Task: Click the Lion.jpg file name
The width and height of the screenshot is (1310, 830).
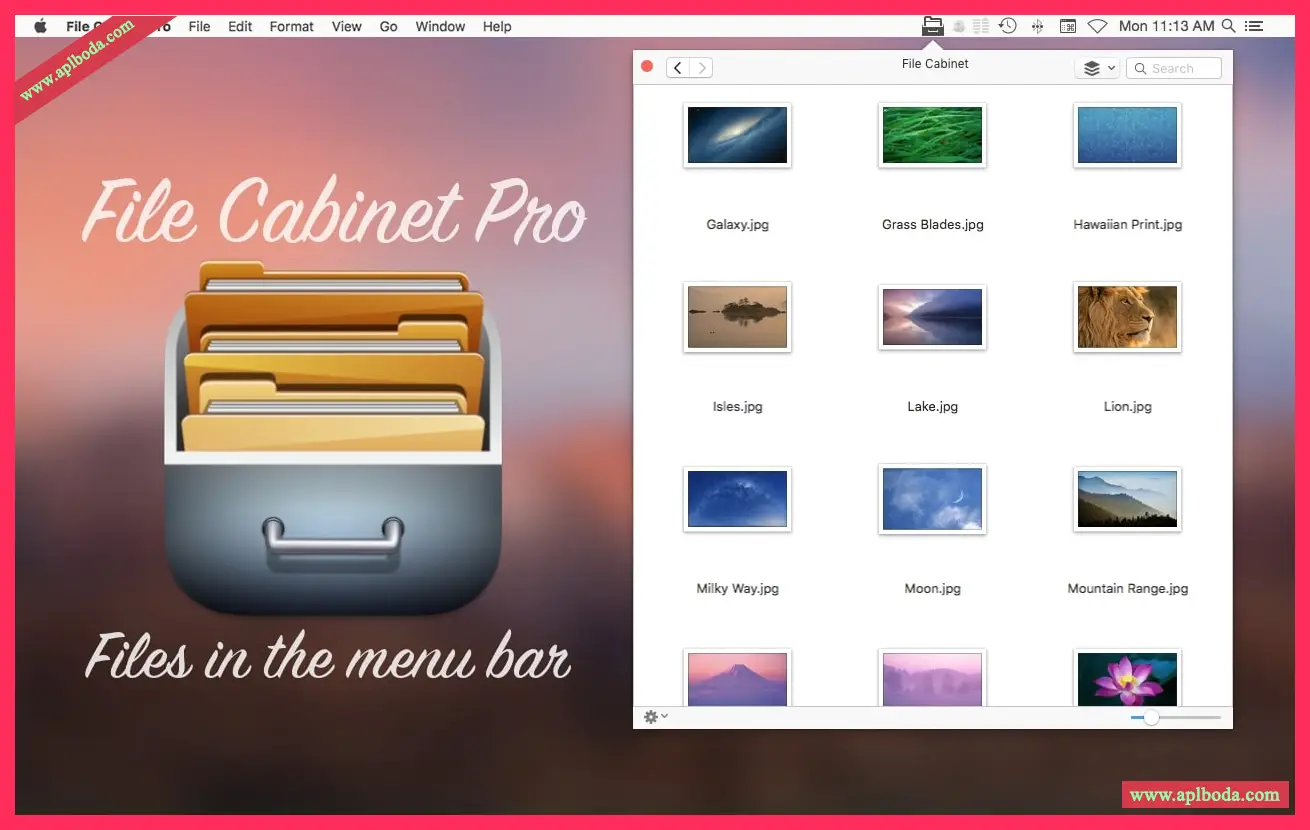Action: pos(1128,407)
